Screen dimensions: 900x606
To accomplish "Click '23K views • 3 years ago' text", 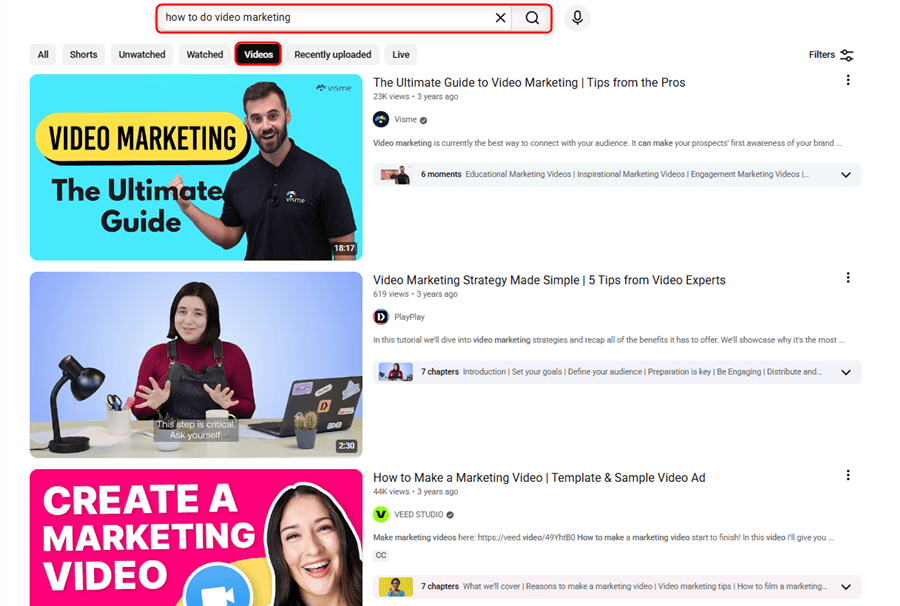I will (416, 96).
